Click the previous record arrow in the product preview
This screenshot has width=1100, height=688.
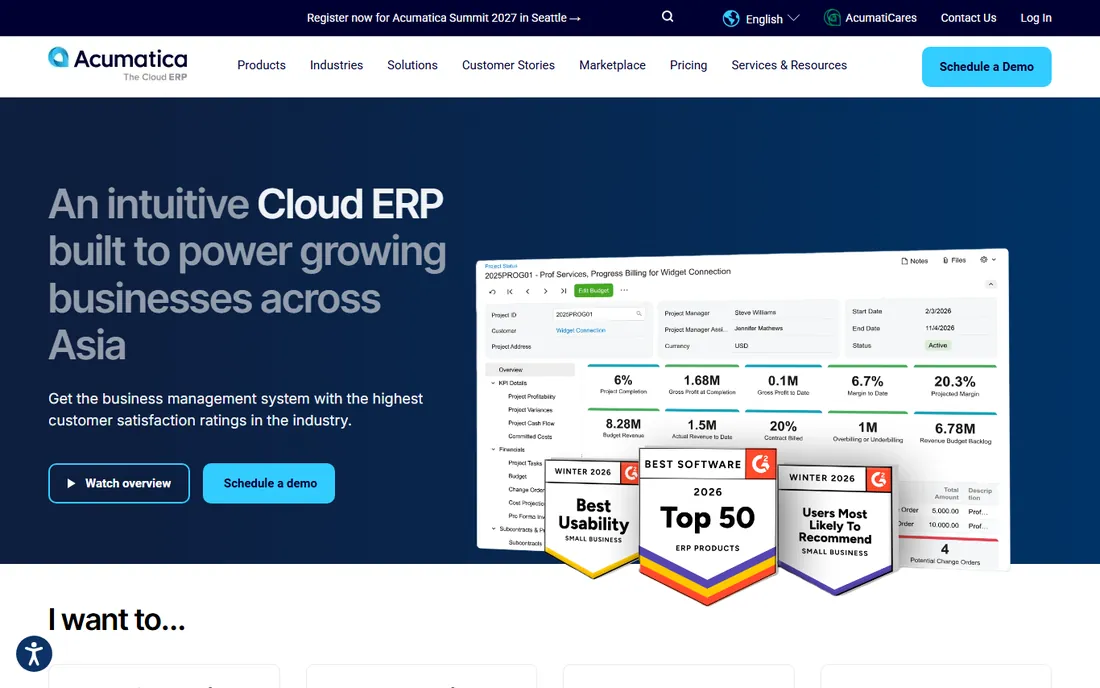click(528, 291)
